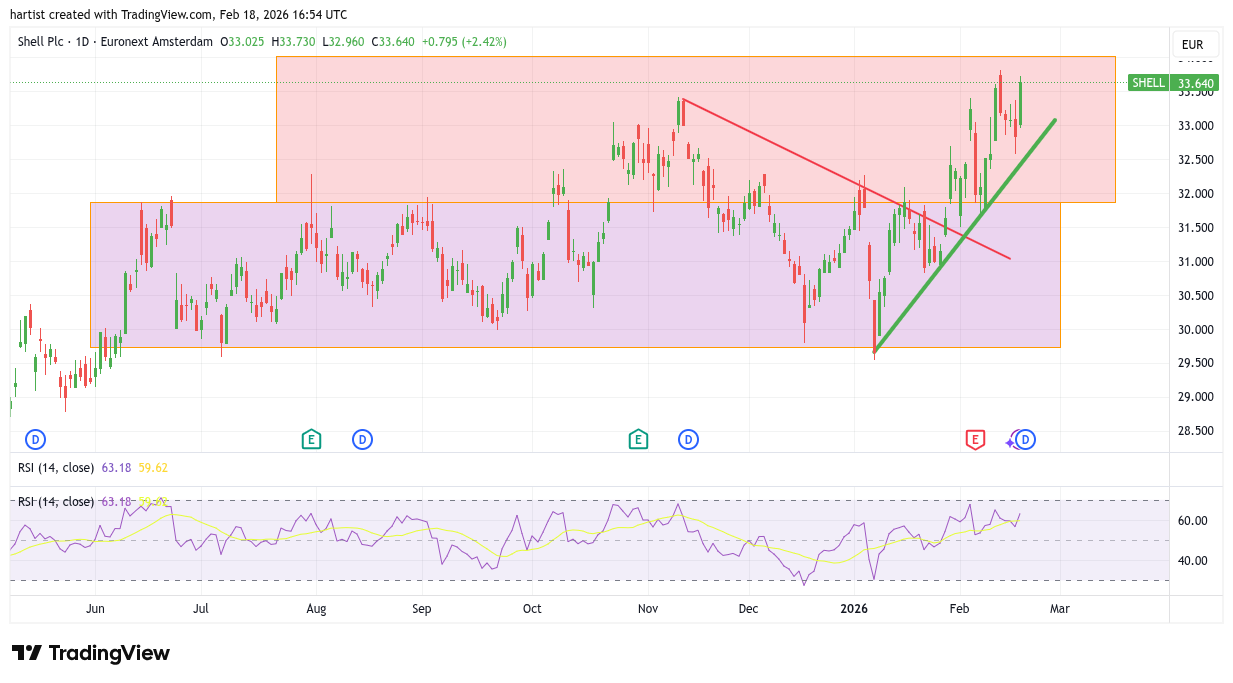Viewport: 1233px width, 683px height.
Task: Click the teal earnings E marker near August
Action: (x=311, y=439)
